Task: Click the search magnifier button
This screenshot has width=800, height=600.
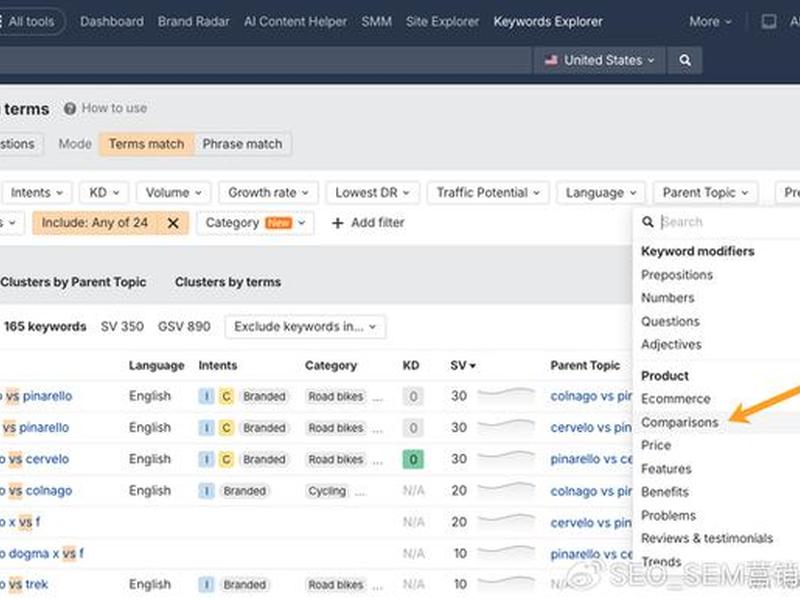Action: pyautogui.click(x=685, y=60)
